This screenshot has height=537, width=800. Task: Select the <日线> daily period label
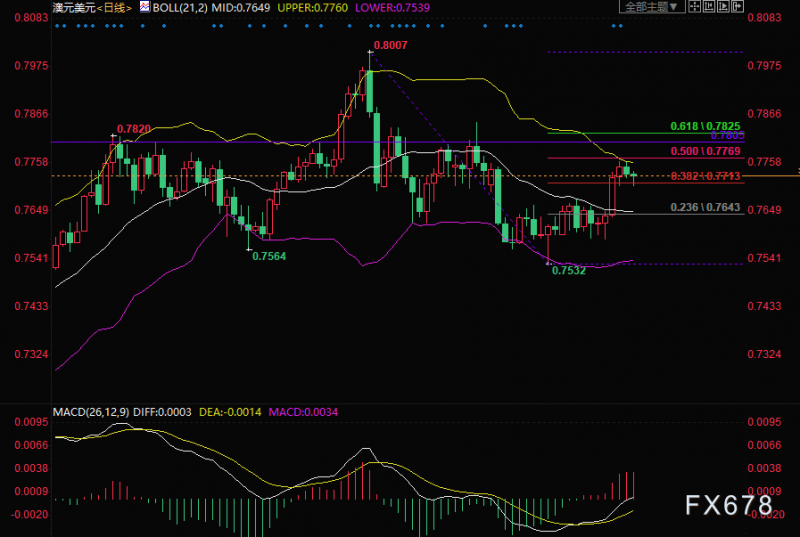[x=114, y=8]
